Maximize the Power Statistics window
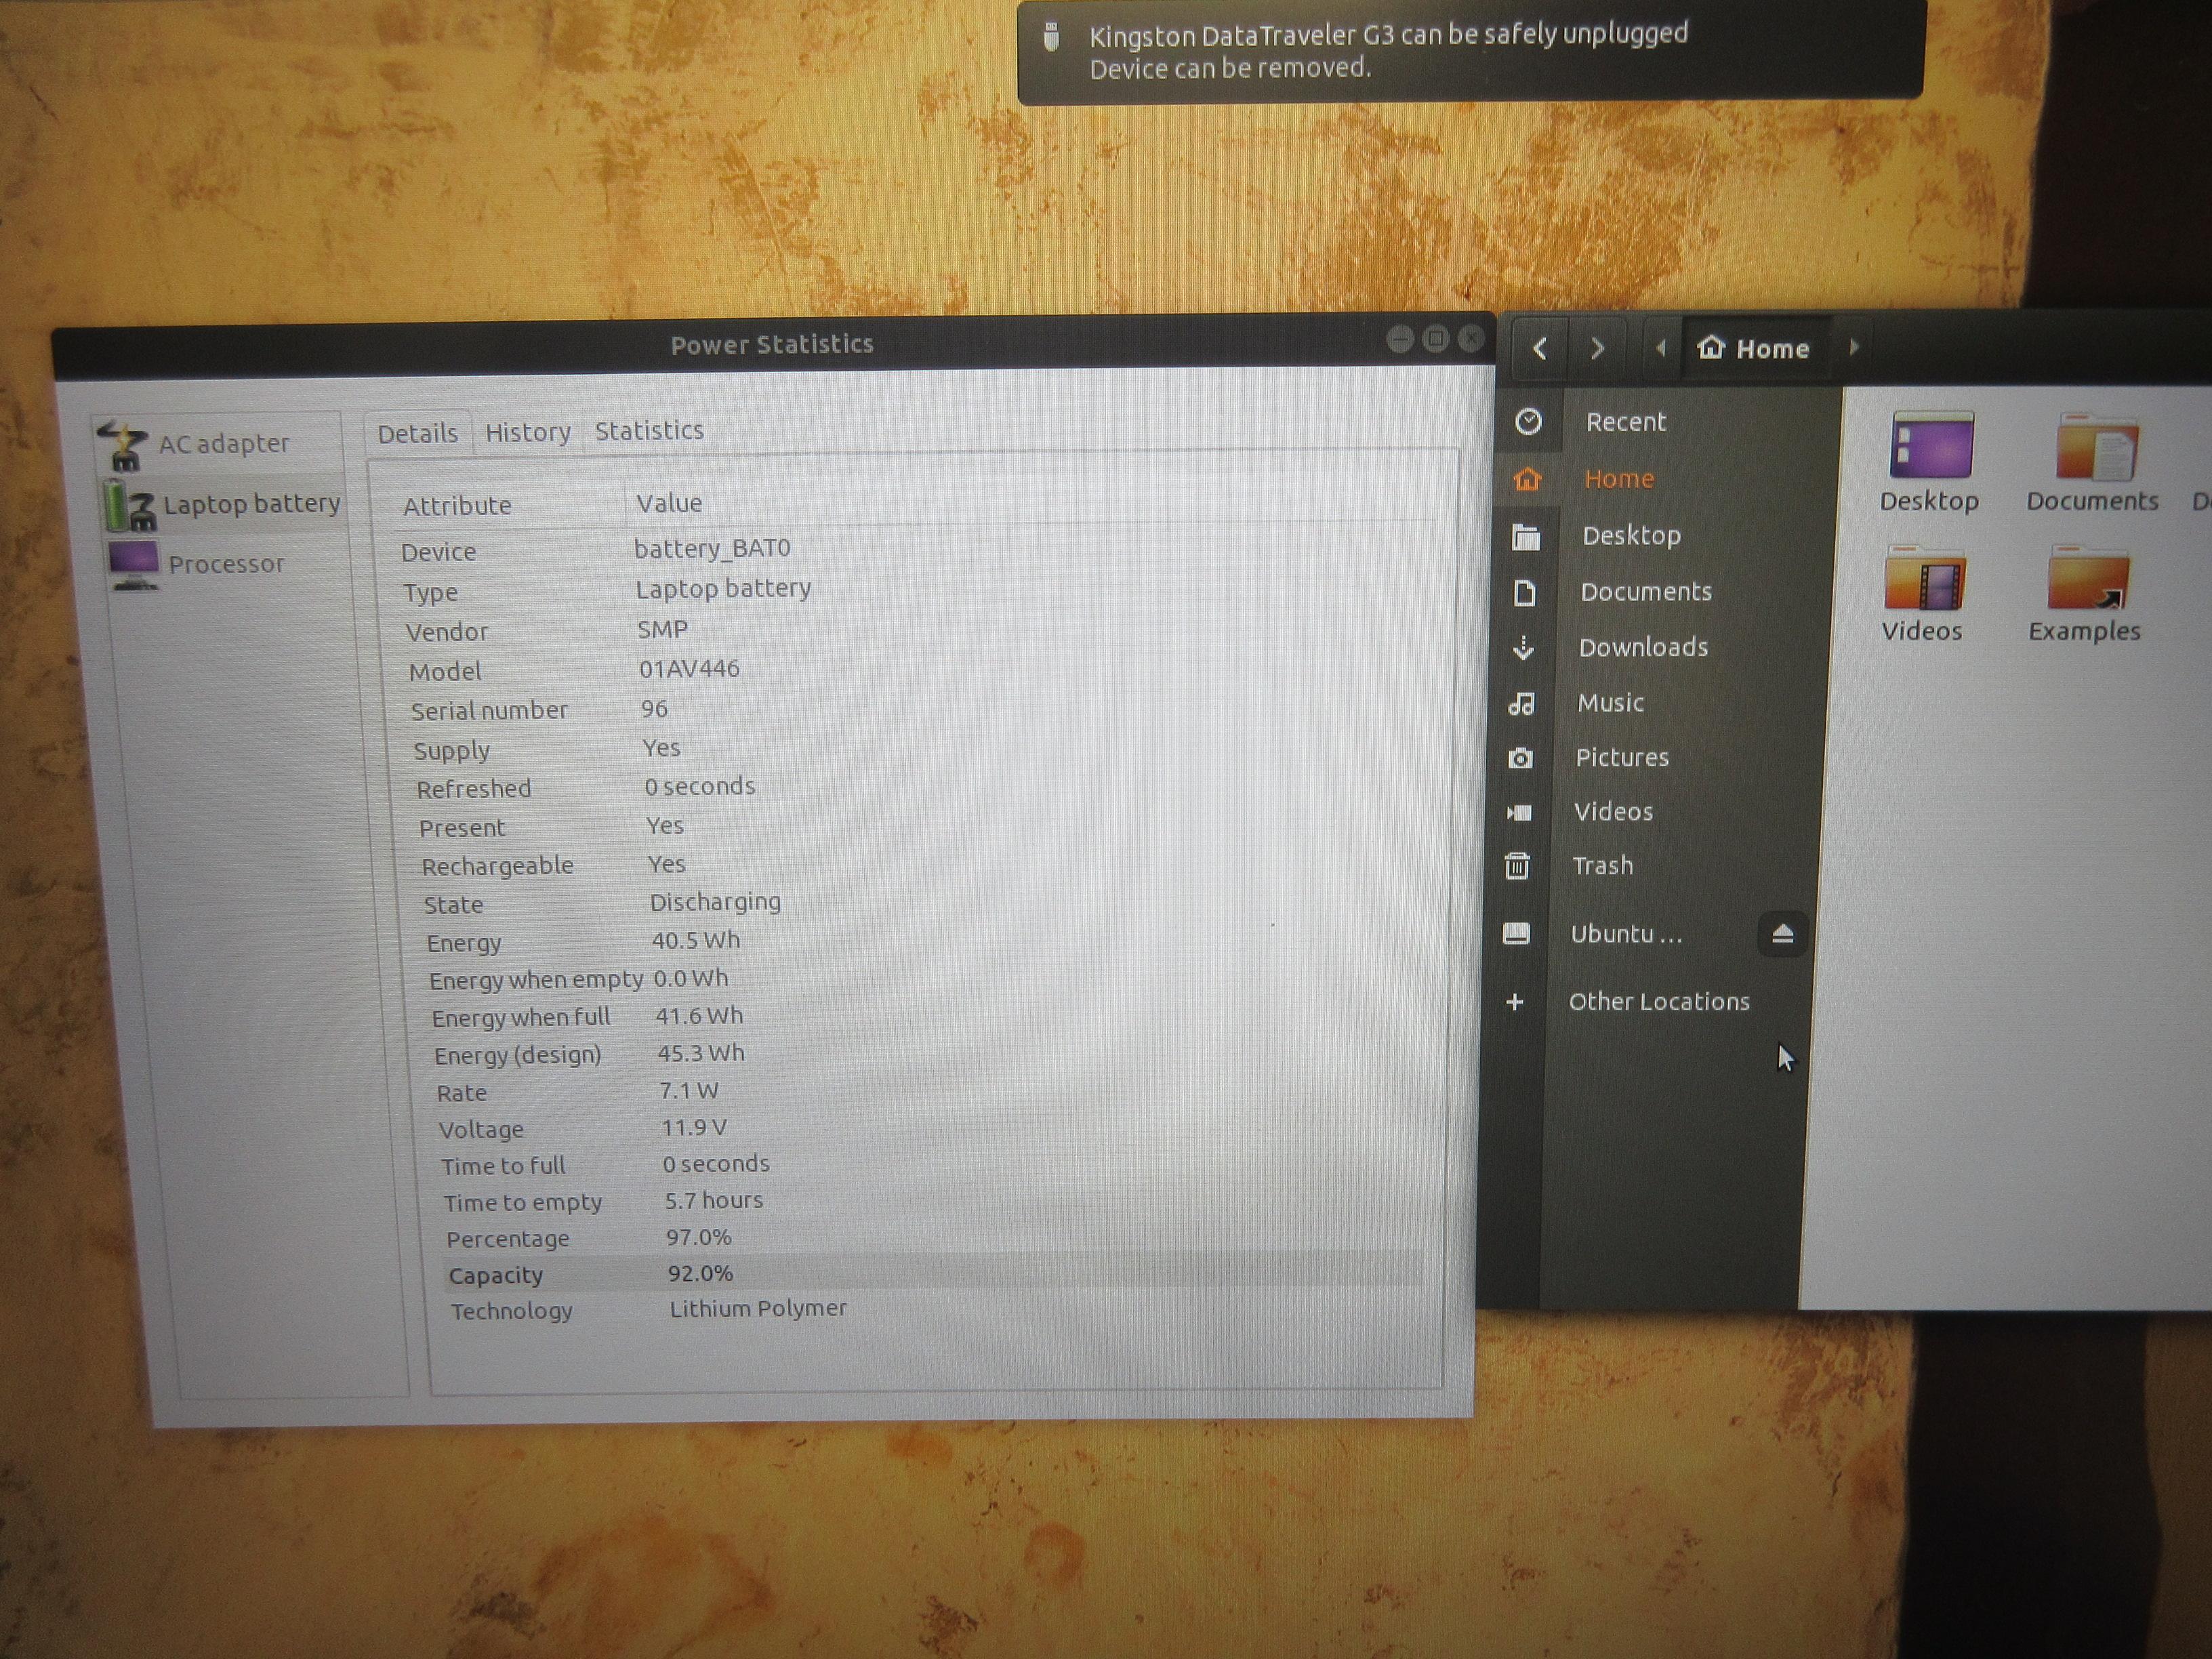The height and width of the screenshot is (1659, 2212). tap(1436, 340)
